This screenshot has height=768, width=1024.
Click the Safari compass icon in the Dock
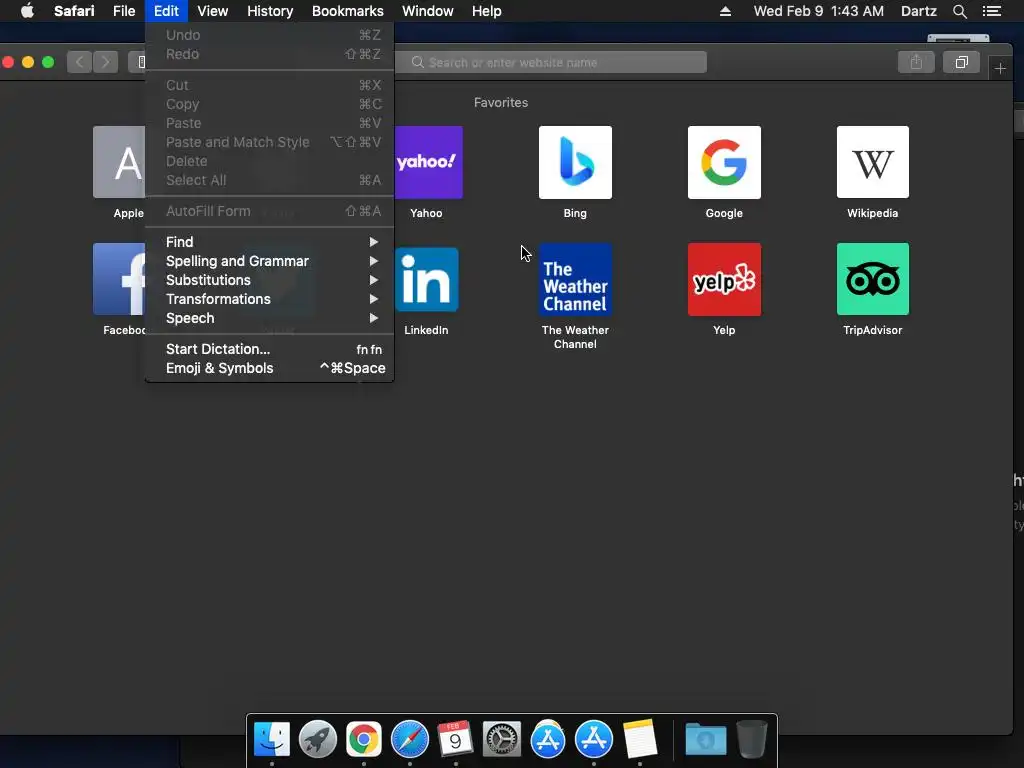coord(409,739)
